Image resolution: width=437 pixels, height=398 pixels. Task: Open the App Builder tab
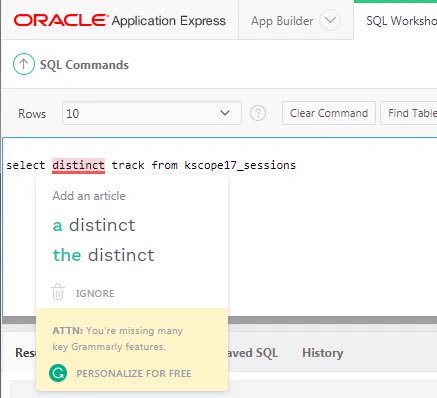pyautogui.click(x=282, y=21)
